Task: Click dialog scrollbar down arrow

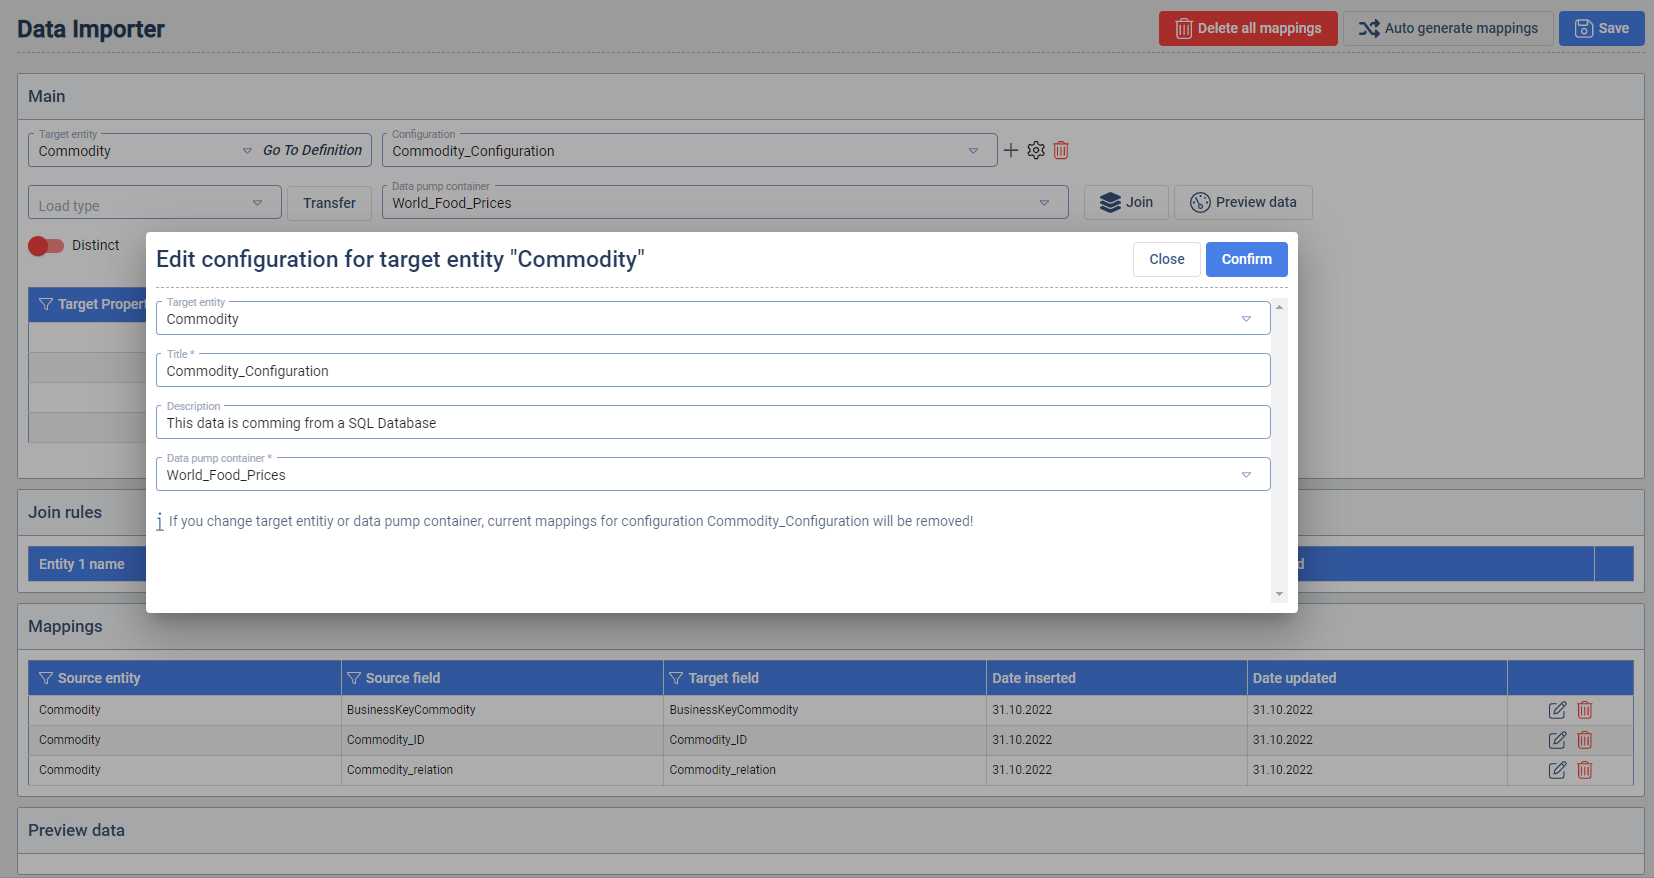Action: pyautogui.click(x=1279, y=594)
